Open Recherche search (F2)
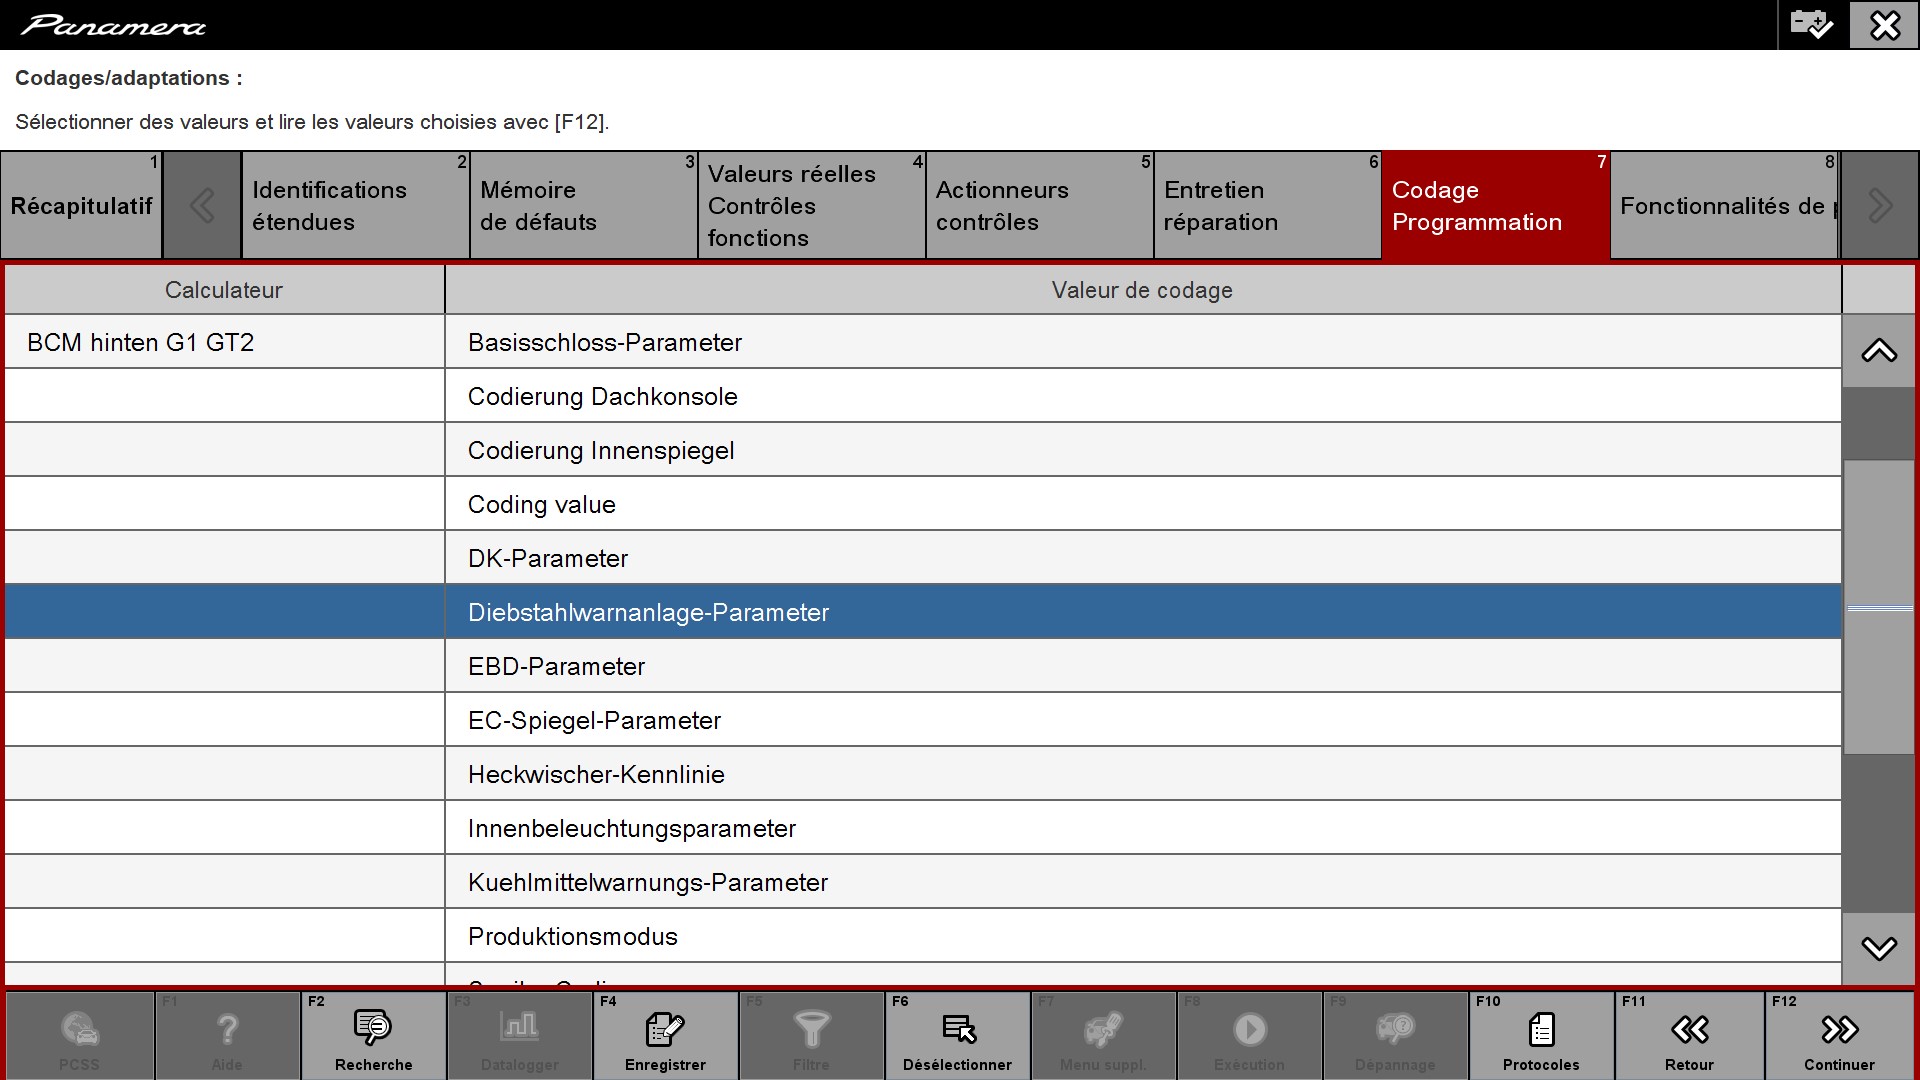The image size is (1920, 1080). 373,1036
